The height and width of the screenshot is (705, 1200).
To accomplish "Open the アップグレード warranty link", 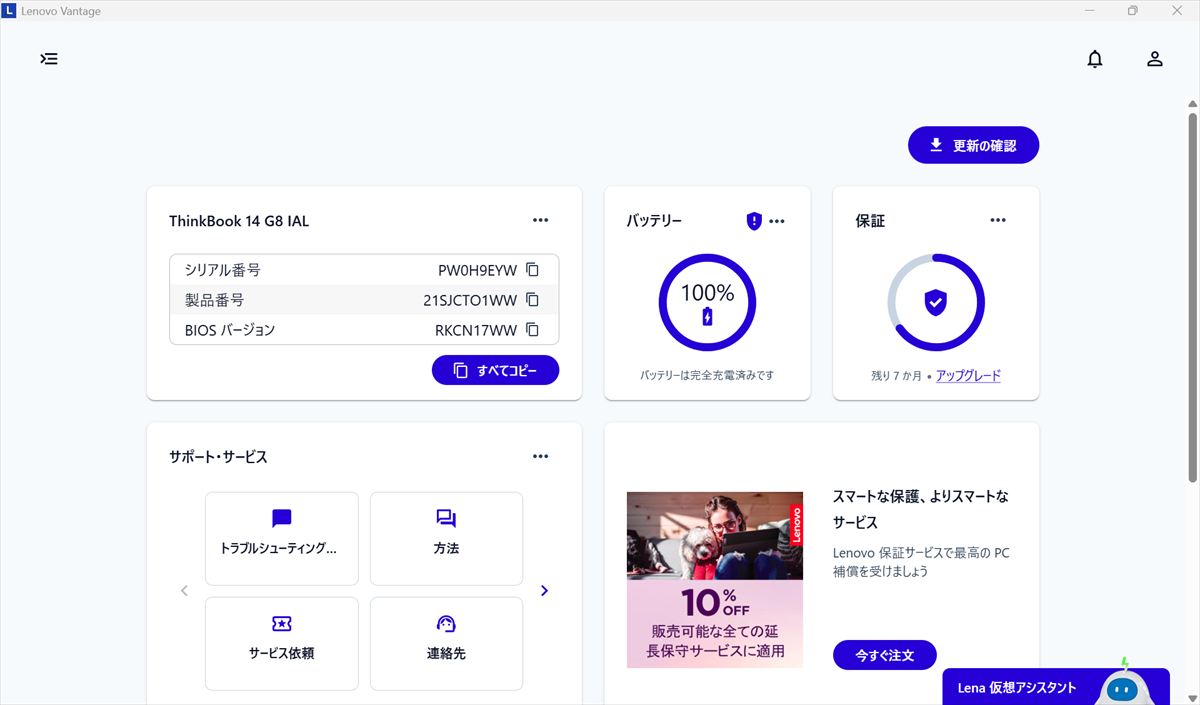I will pyautogui.click(x=968, y=376).
